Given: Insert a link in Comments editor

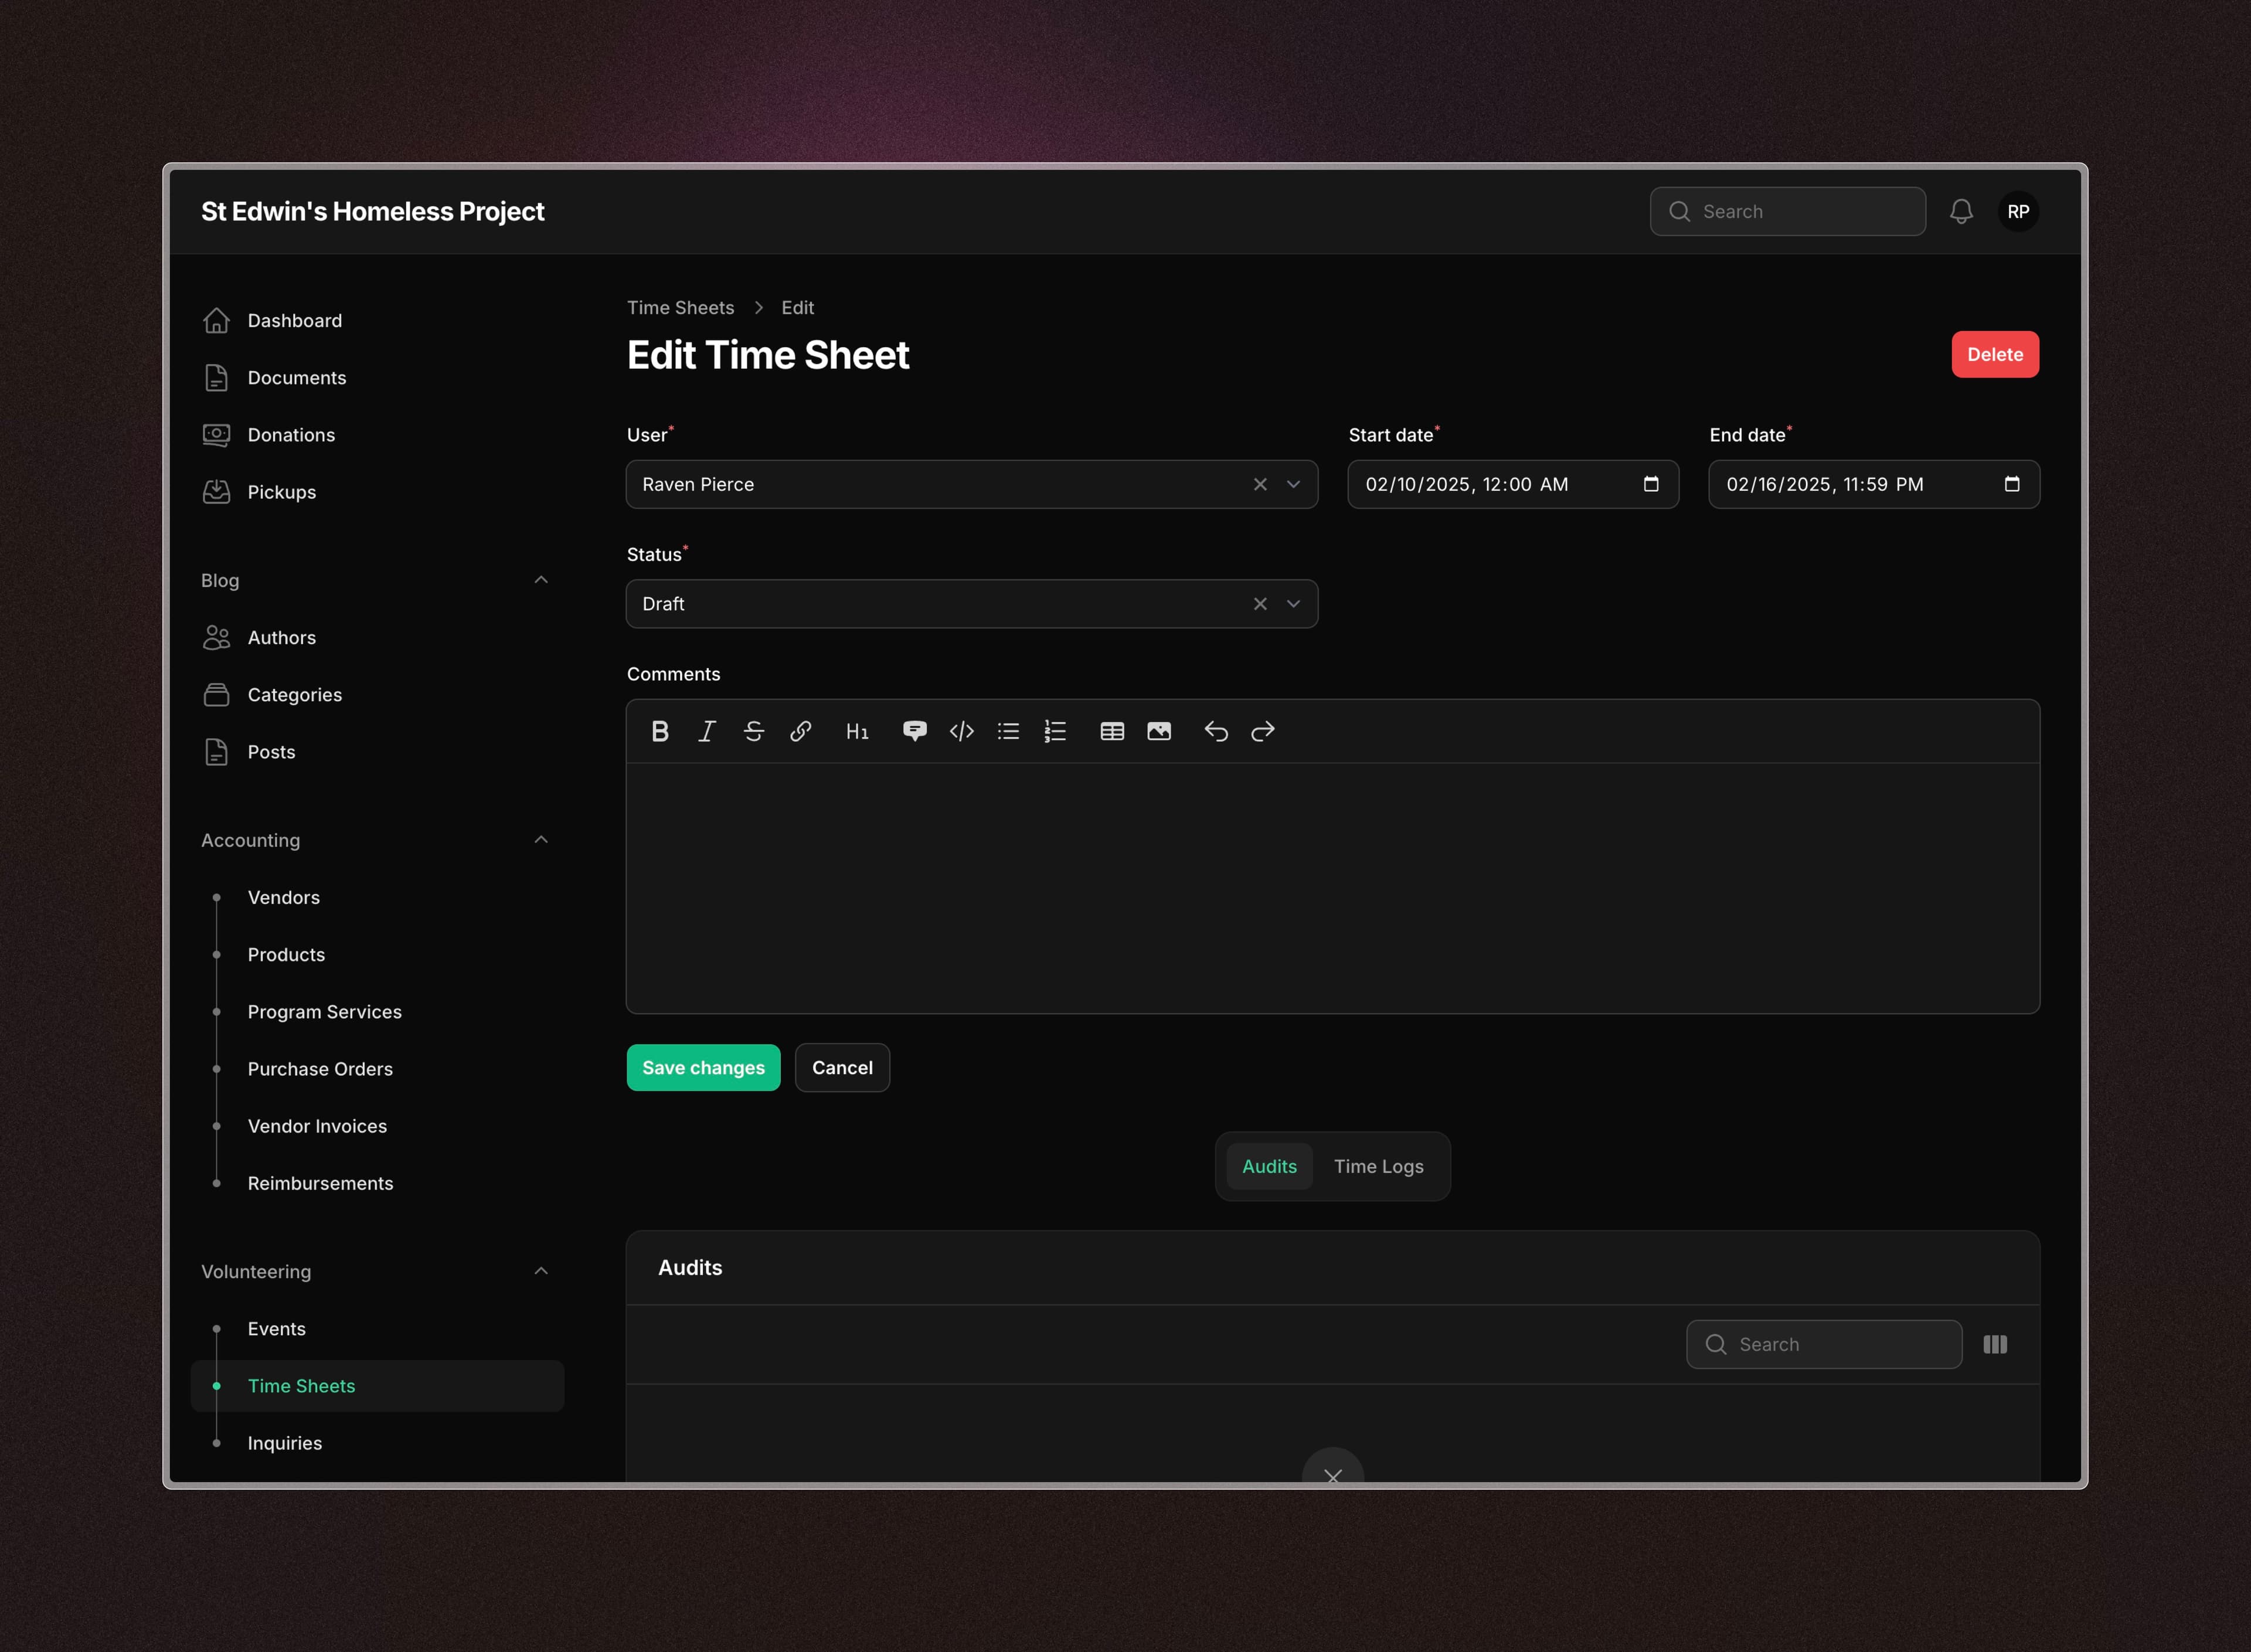Looking at the screenshot, I should coord(800,731).
